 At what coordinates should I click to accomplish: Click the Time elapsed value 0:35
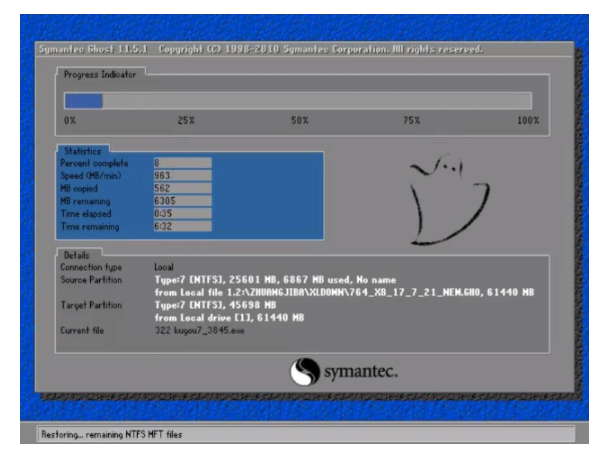point(183,213)
